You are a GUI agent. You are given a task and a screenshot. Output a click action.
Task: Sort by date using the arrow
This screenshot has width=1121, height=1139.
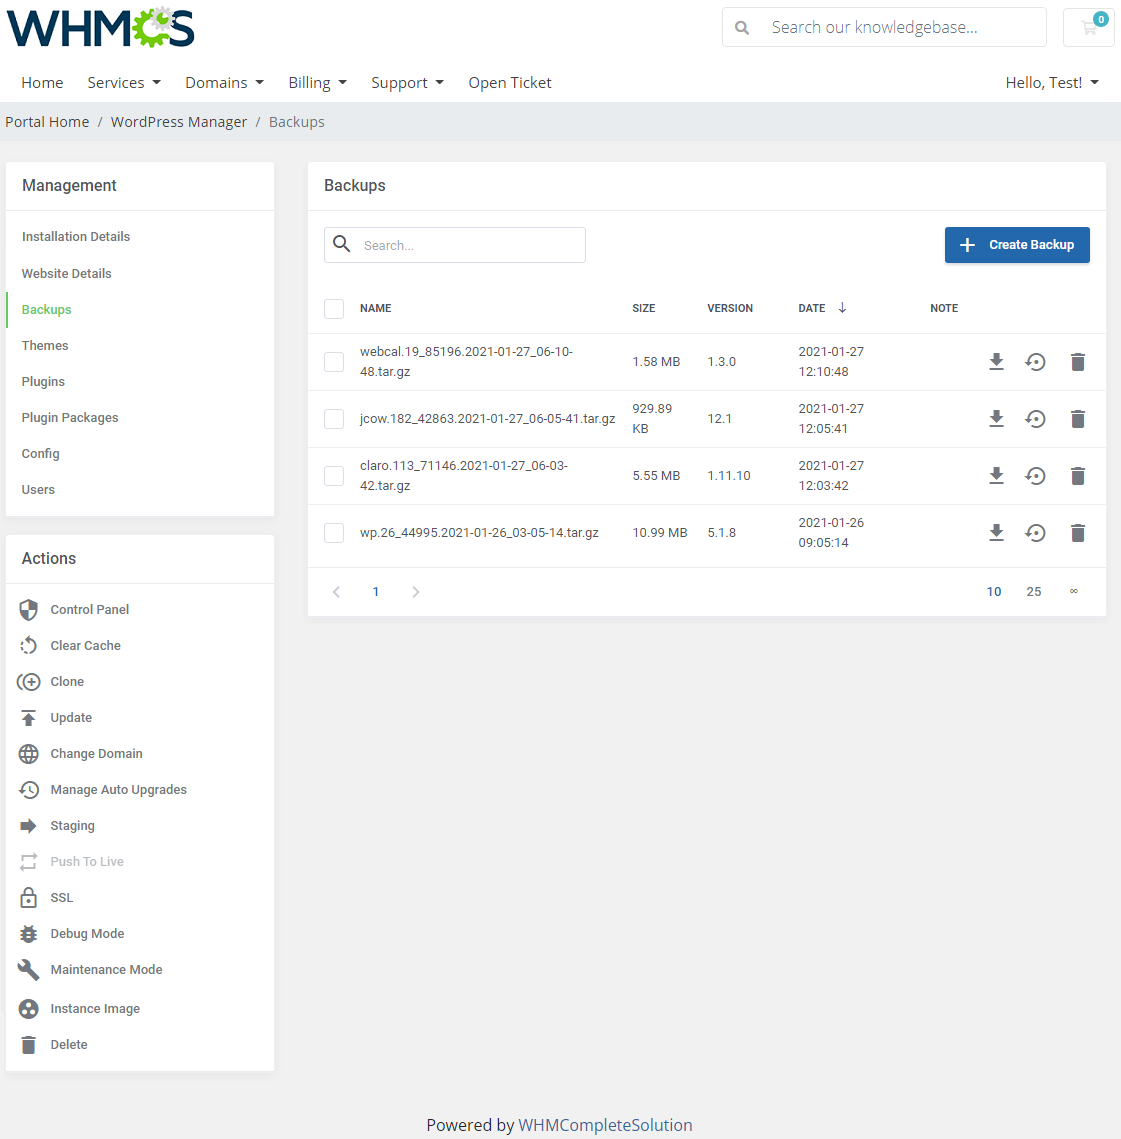pos(842,308)
